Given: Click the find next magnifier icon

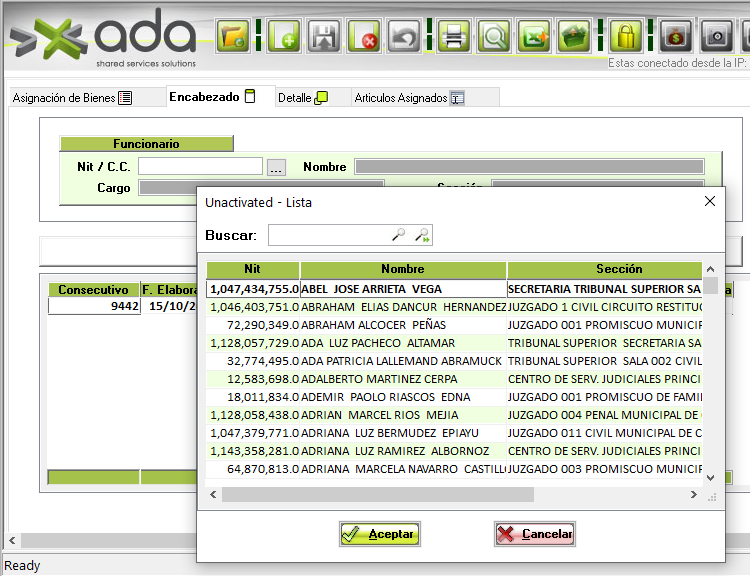Looking at the screenshot, I should point(423,236).
